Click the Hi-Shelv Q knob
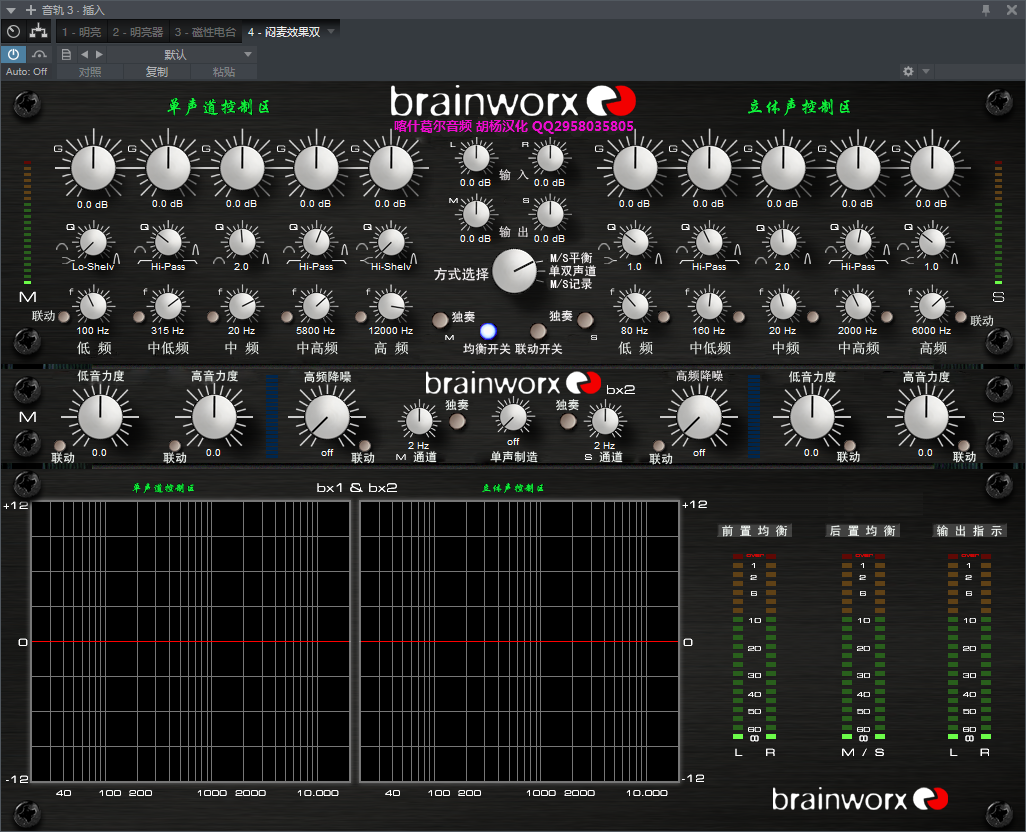 click(391, 242)
